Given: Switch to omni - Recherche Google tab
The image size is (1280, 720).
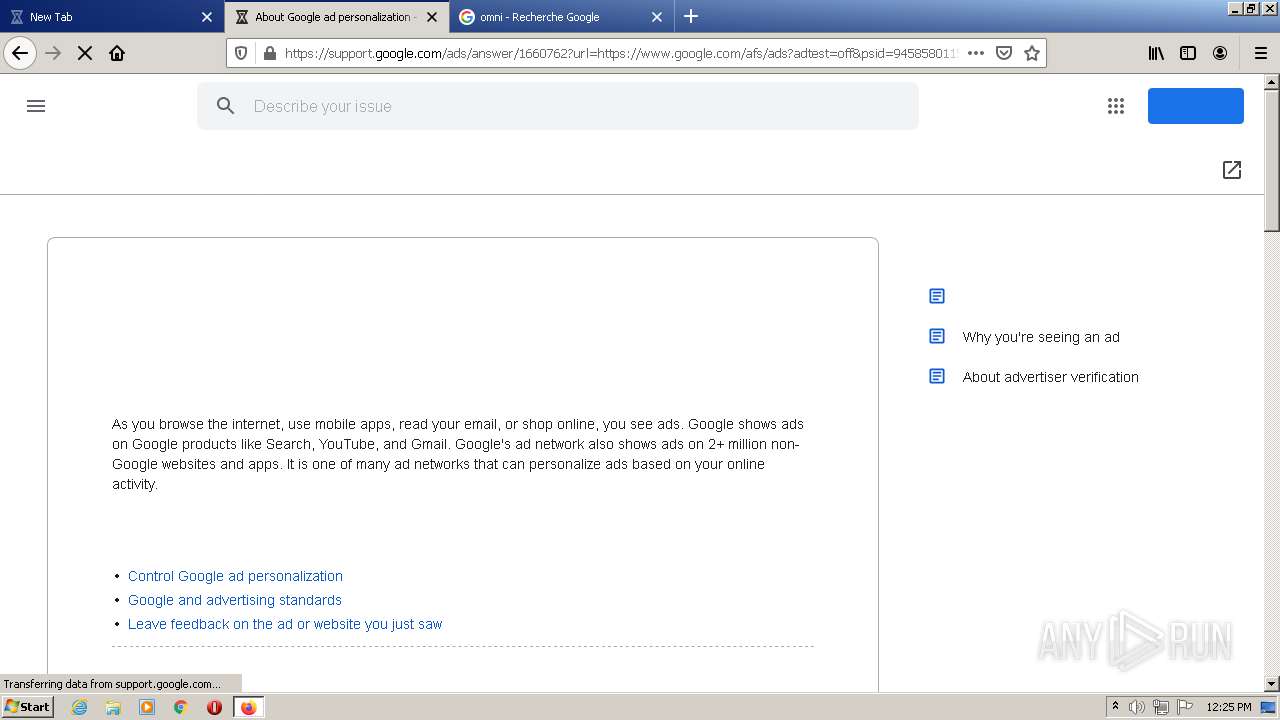Looking at the screenshot, I should click(562, 17).
